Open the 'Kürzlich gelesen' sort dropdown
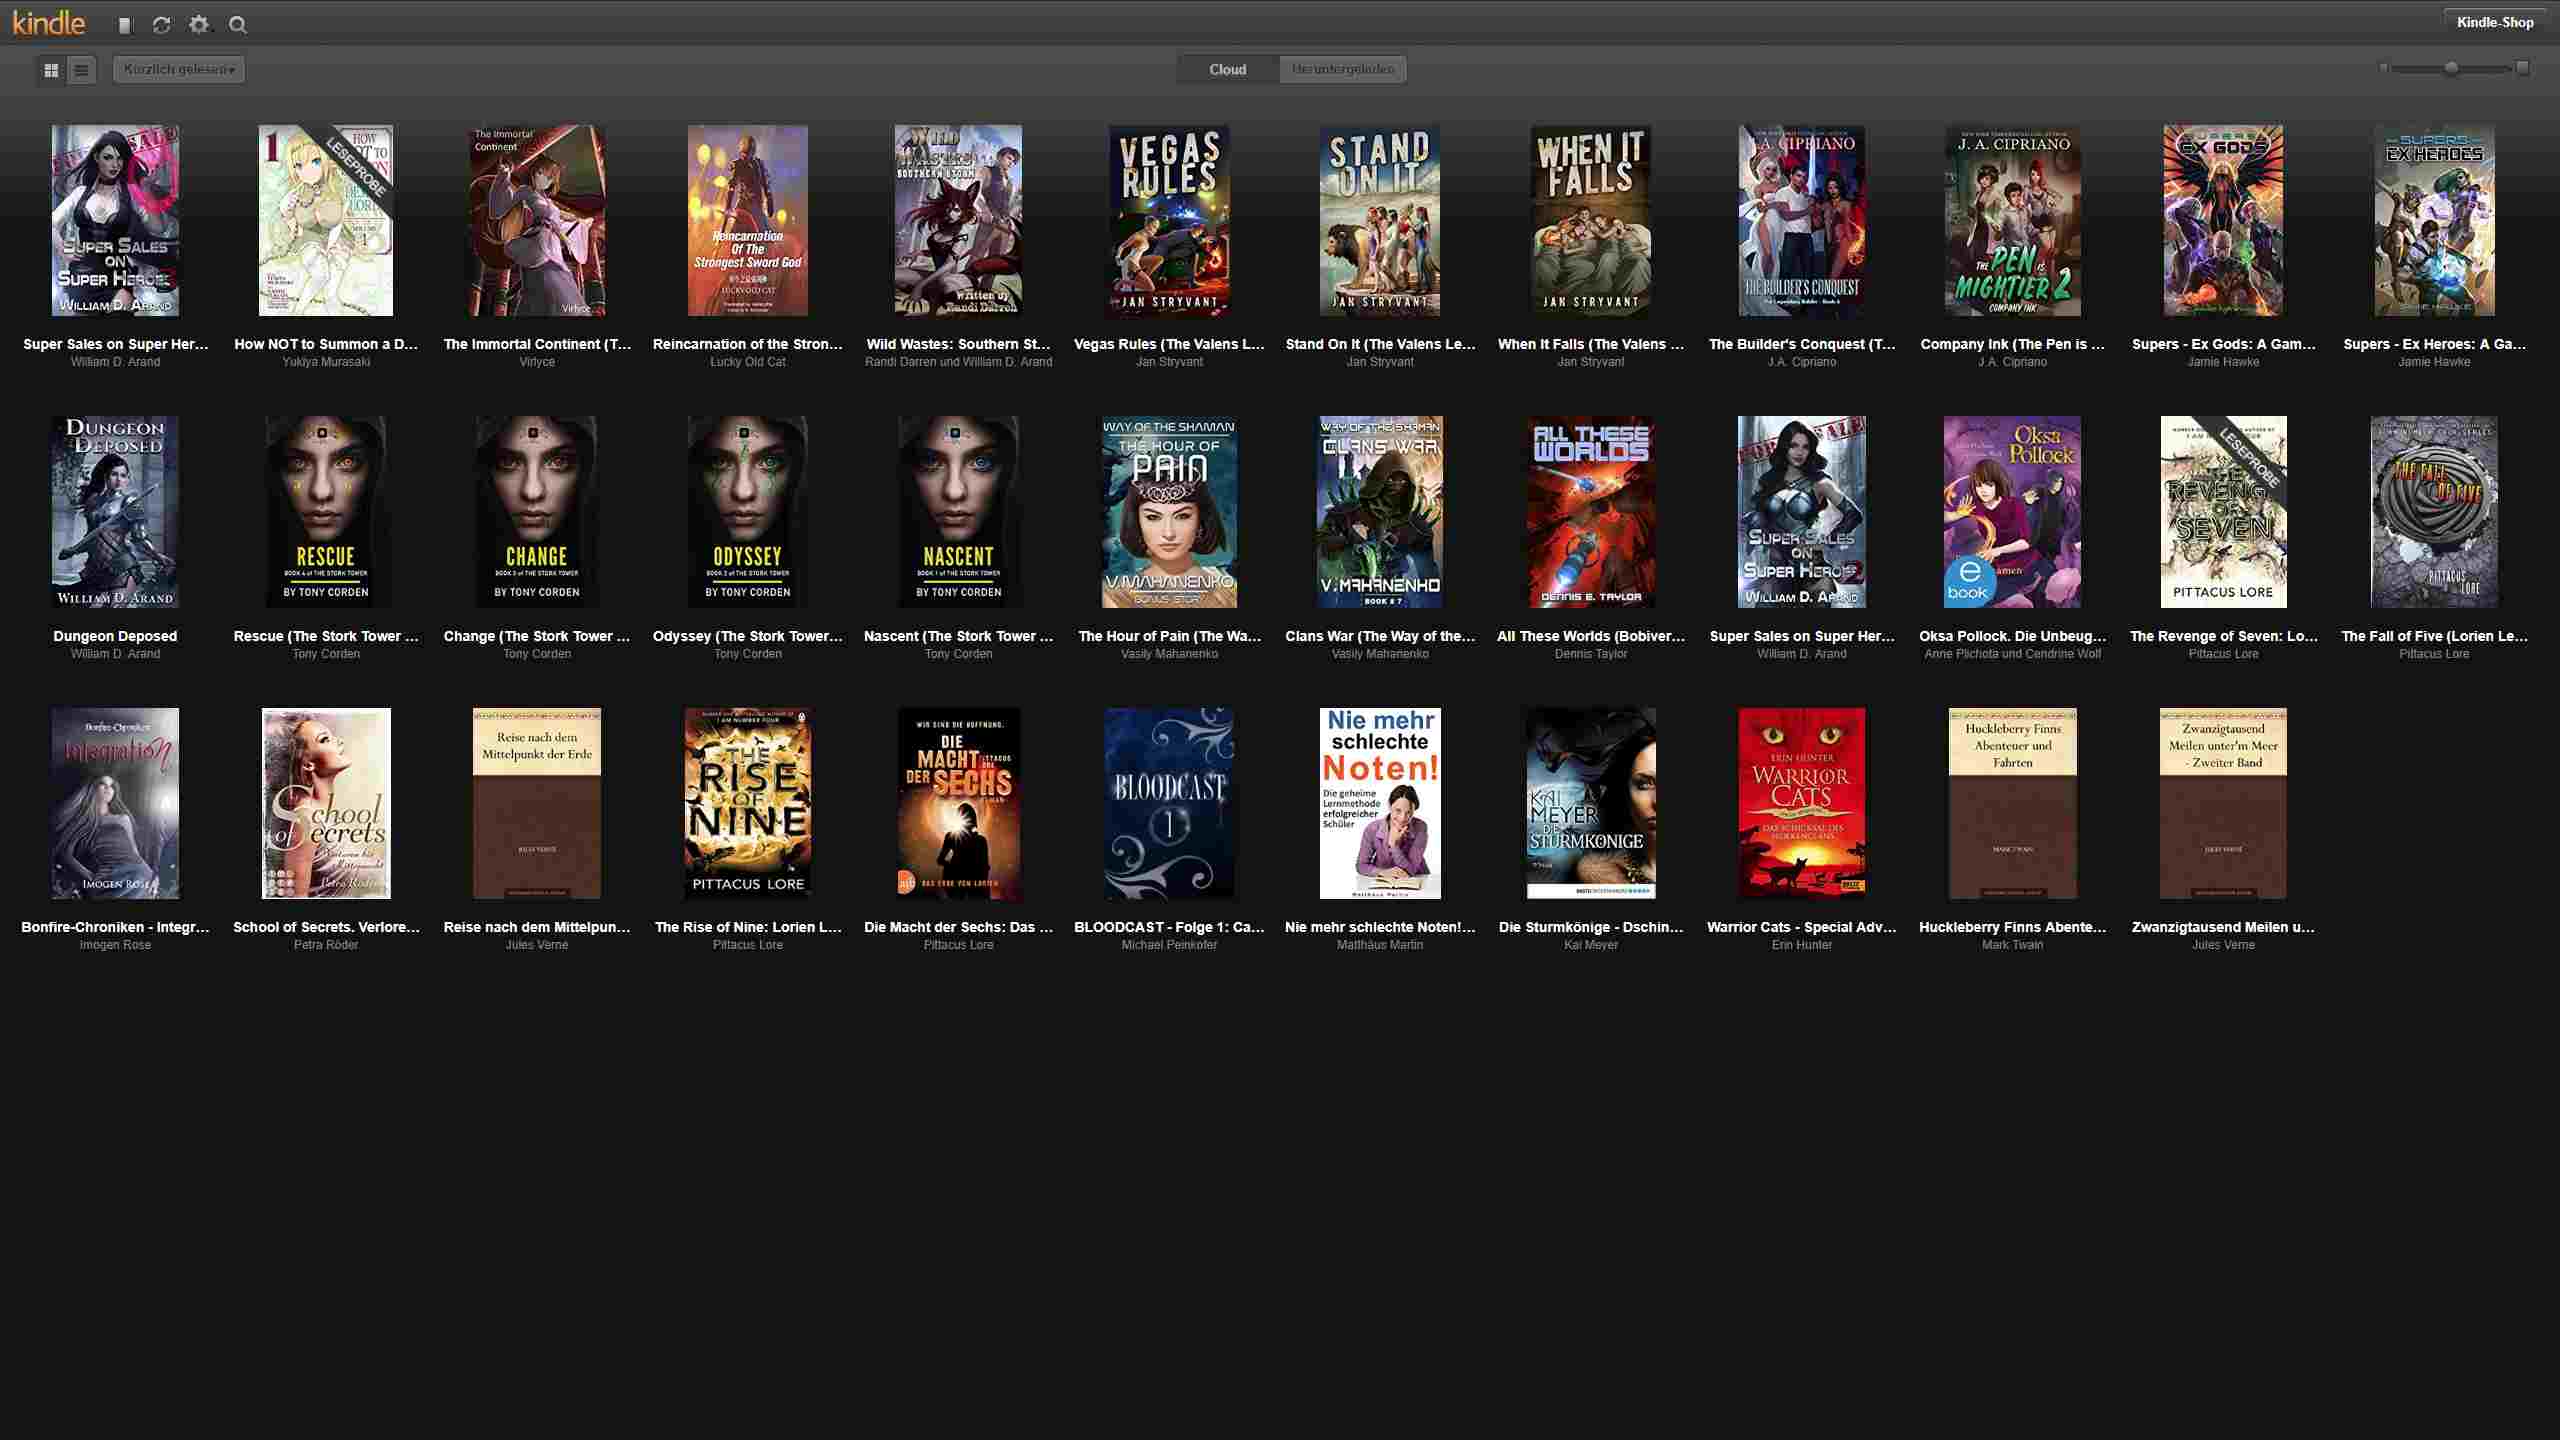This screenshot has height=1440, width=2560. point(179,69)
